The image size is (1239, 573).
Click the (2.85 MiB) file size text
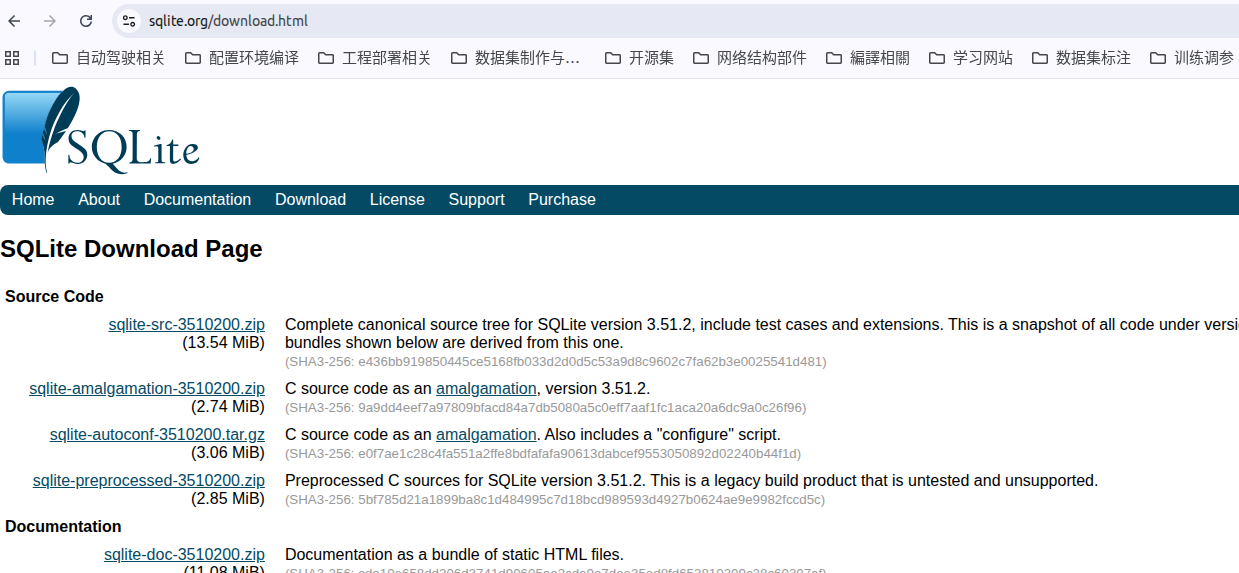tap(228, 498)
